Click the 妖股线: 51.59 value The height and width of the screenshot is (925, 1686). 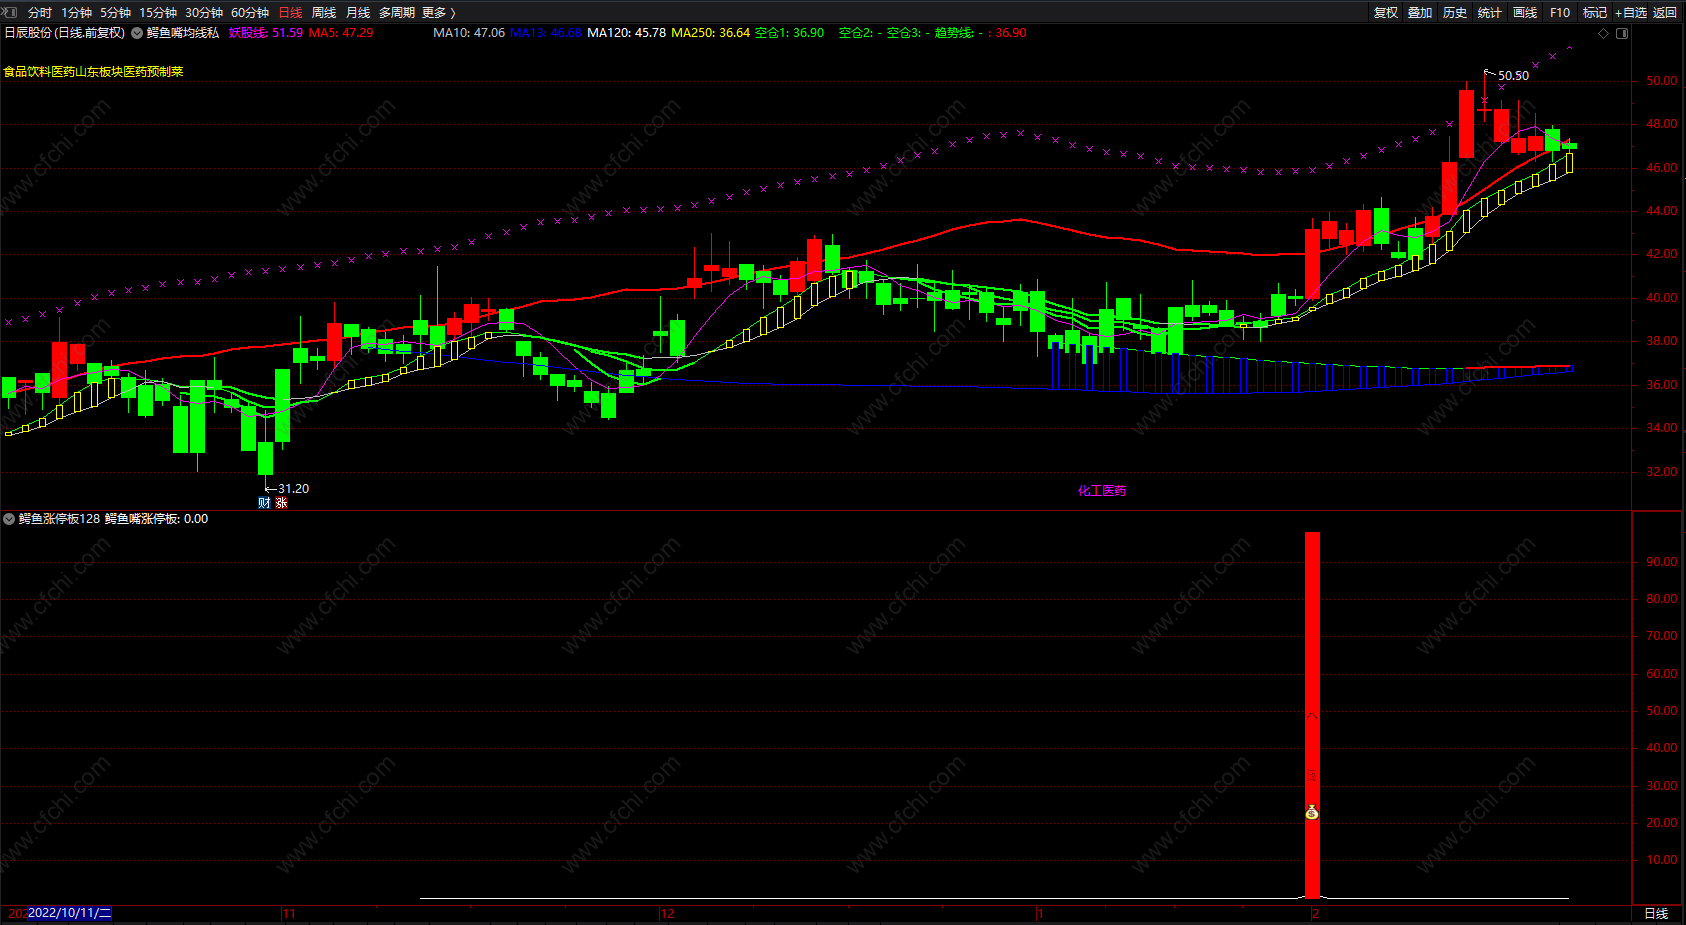coord(266,33)
